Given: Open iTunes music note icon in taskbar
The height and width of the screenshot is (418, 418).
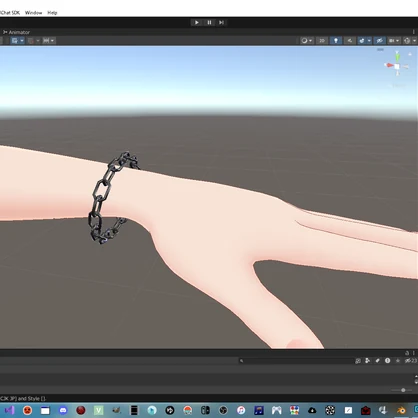Looking at the screenshot, I should [241, 410].
